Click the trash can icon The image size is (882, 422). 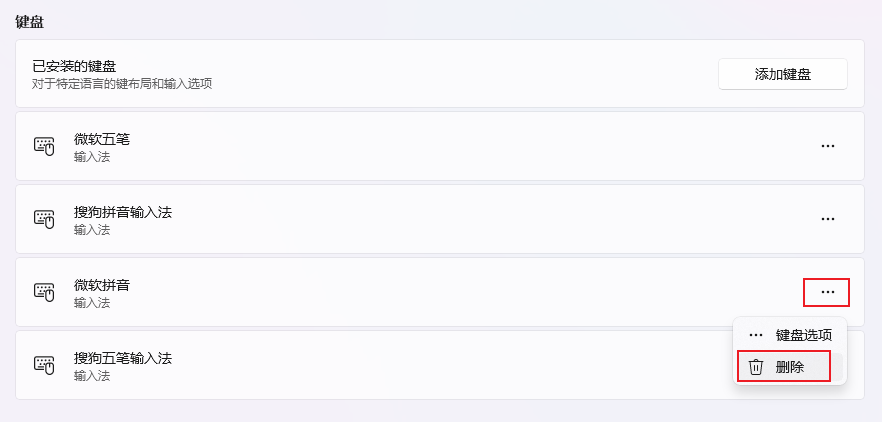point(756,367)
